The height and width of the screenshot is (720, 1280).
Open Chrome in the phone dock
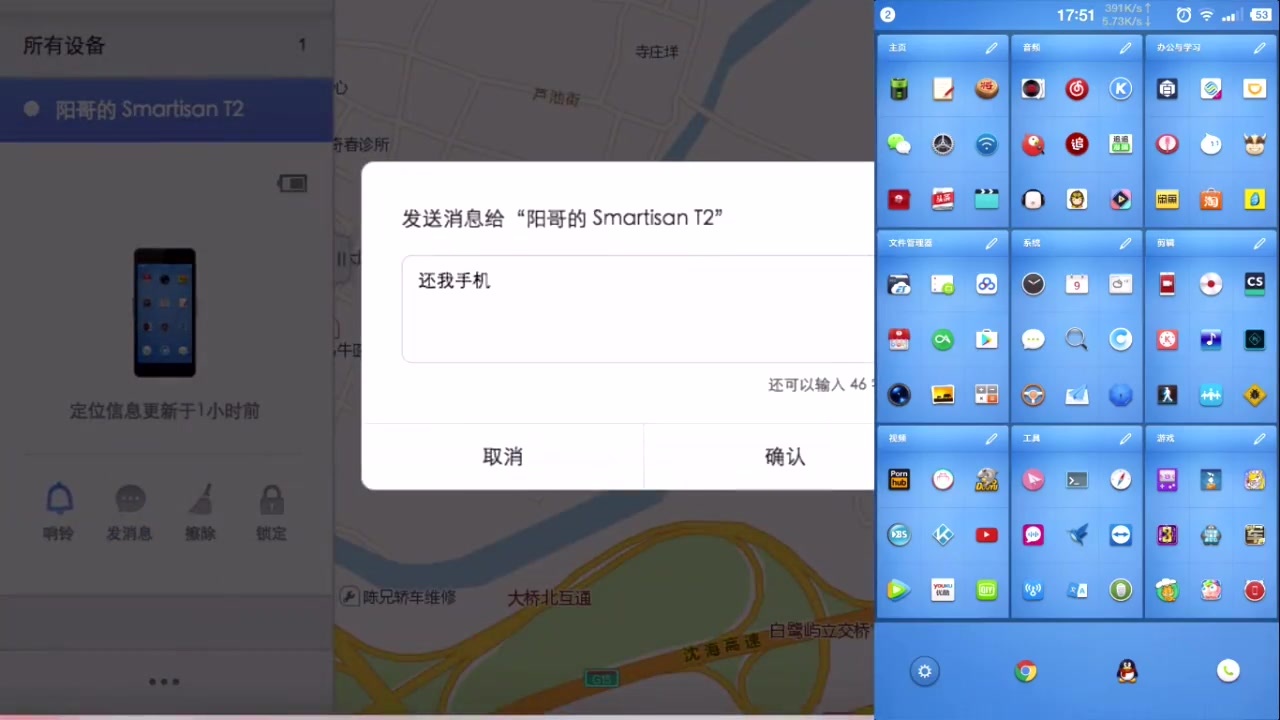point(1026,672)
